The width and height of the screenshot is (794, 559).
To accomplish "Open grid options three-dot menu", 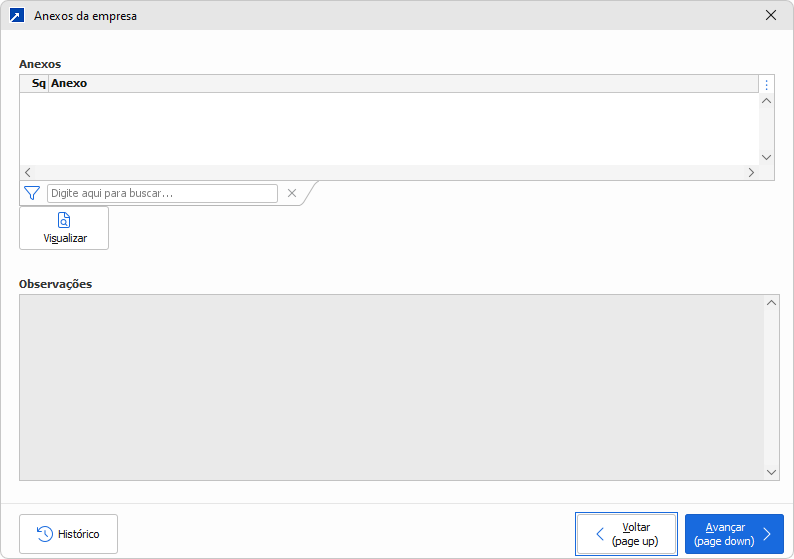I will [767, 84].
